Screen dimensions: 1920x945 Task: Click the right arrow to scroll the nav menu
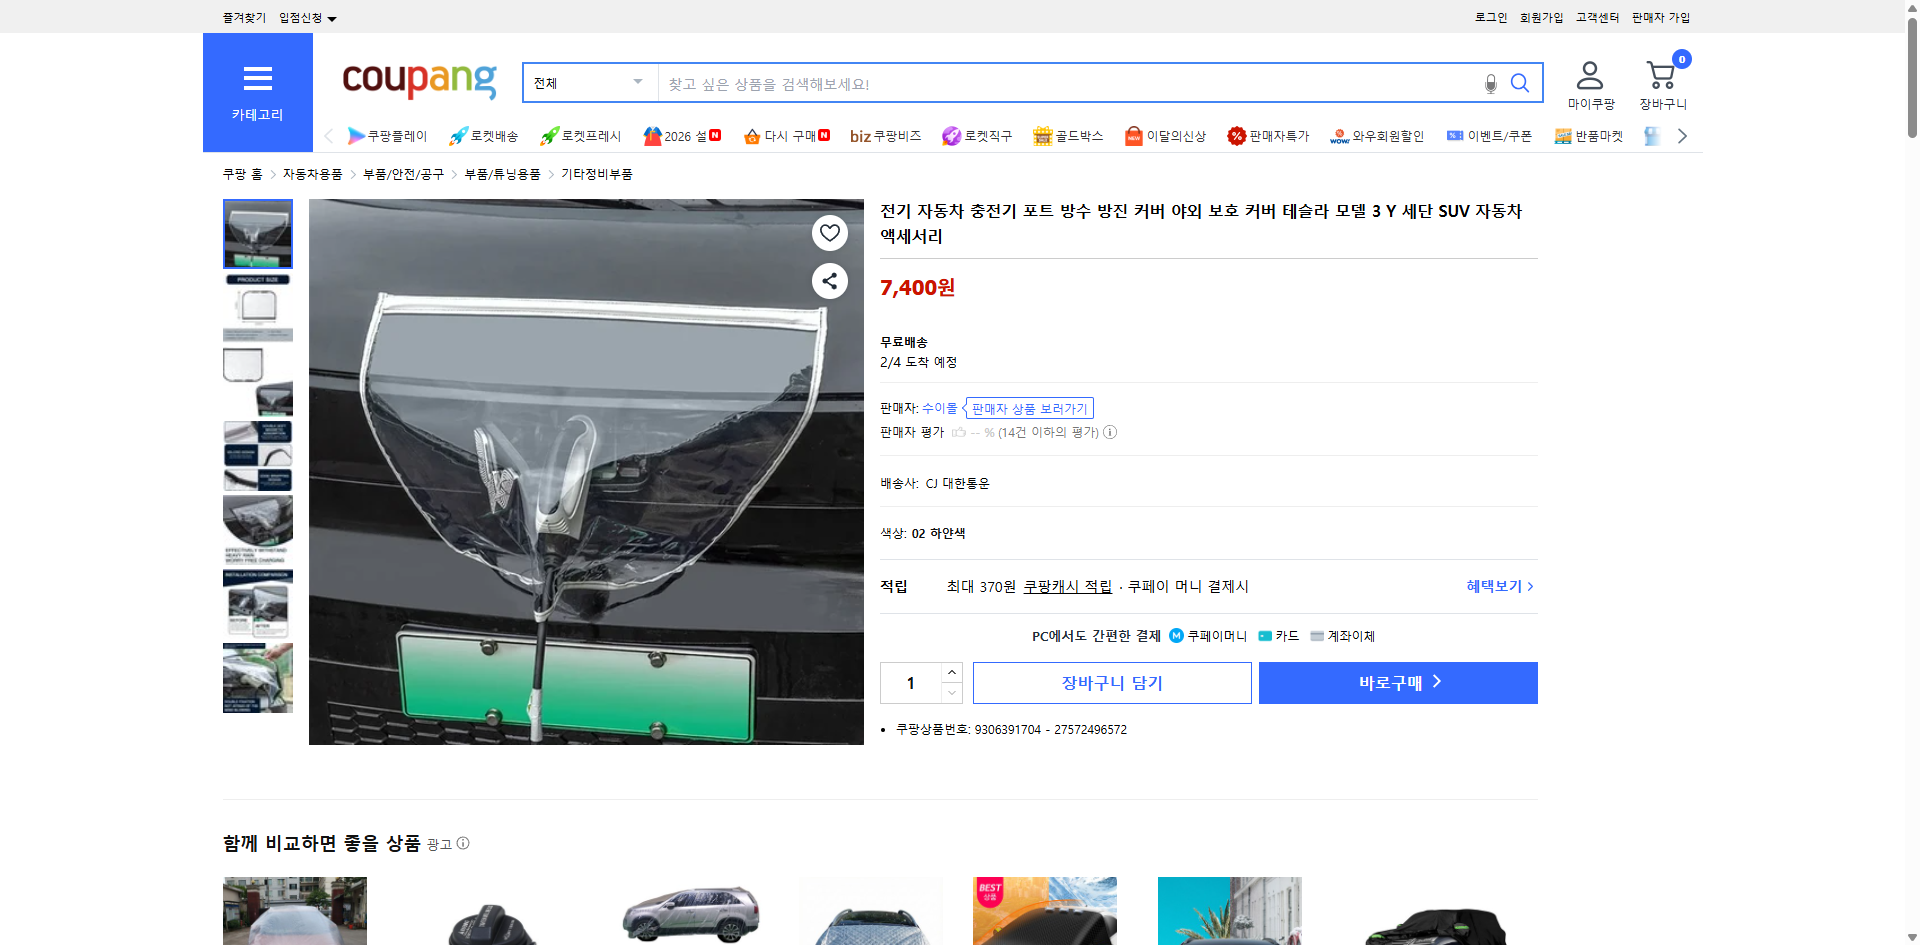click(x=1683, y=135)
